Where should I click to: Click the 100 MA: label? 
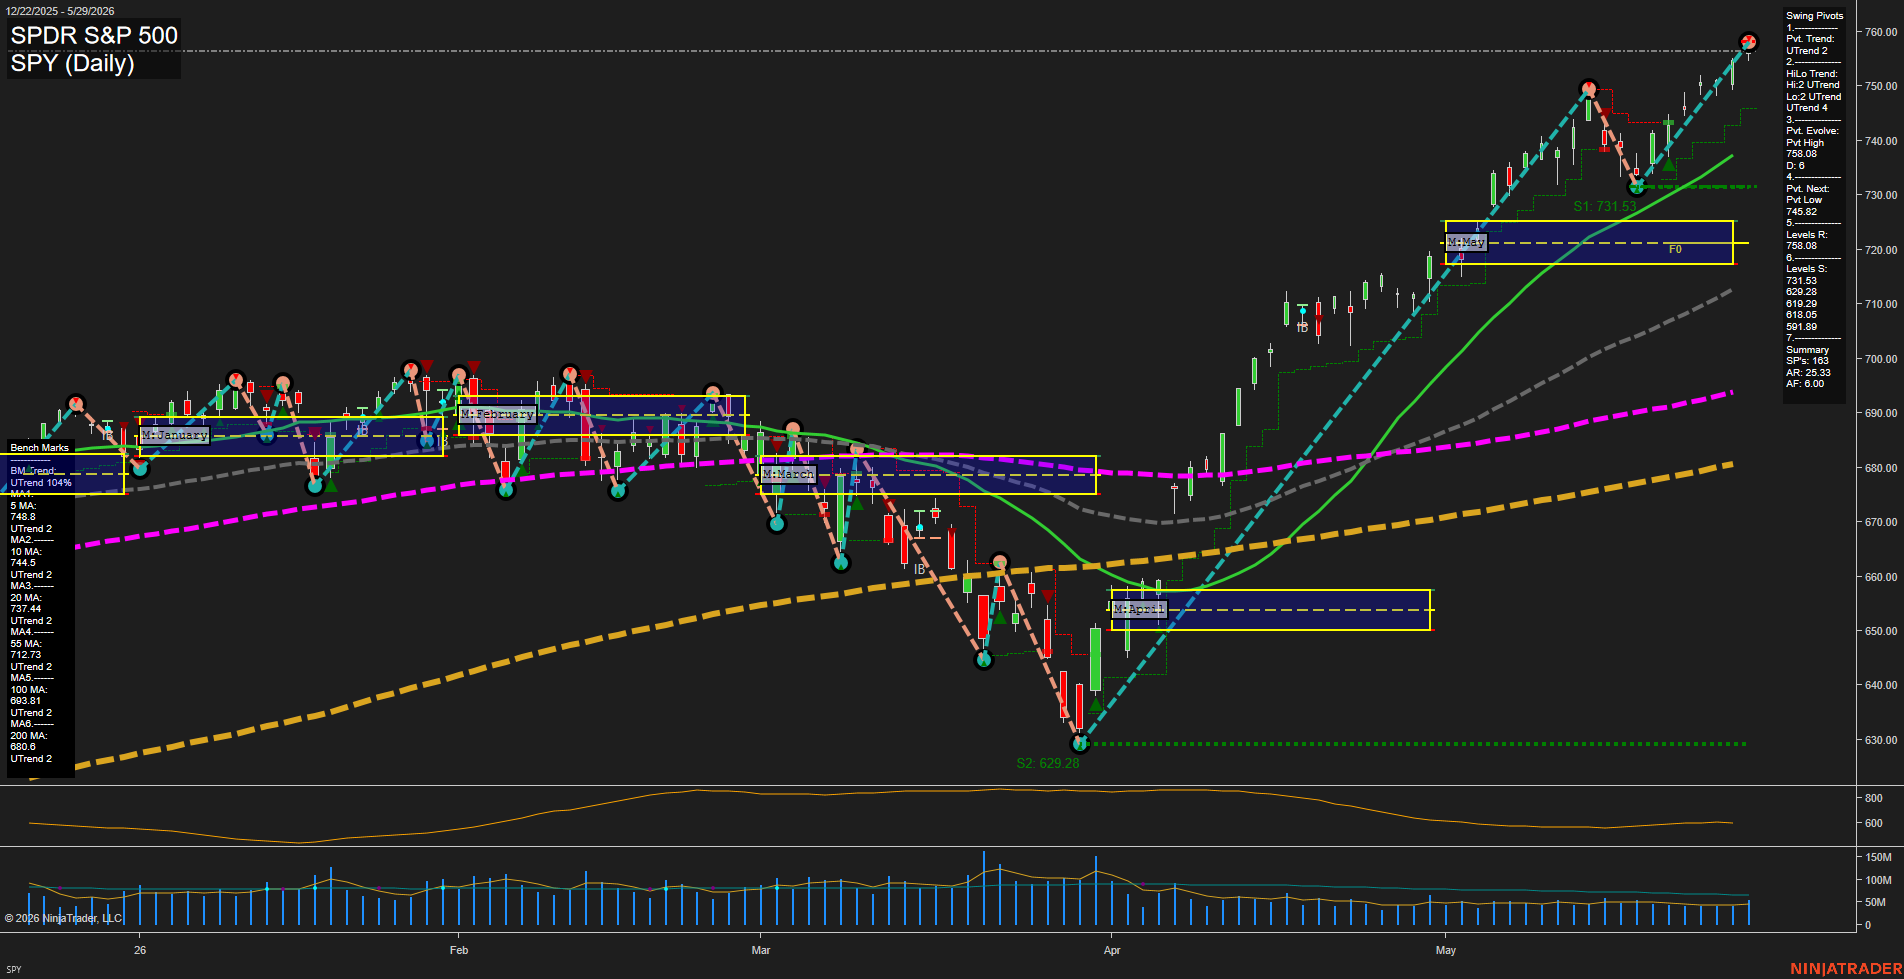(29, 690)
